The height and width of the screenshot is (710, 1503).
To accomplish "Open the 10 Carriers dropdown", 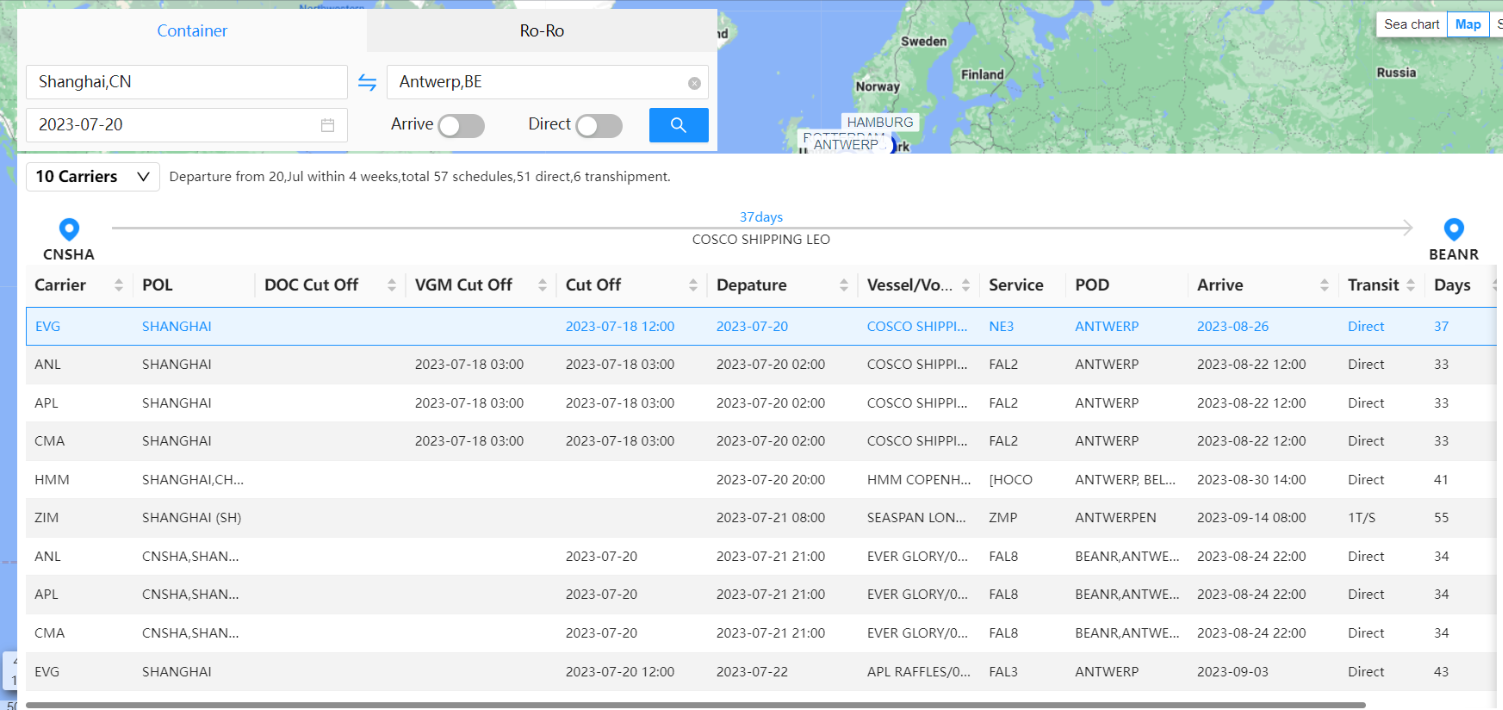I will pyautogui.click(x=93, y=177).
